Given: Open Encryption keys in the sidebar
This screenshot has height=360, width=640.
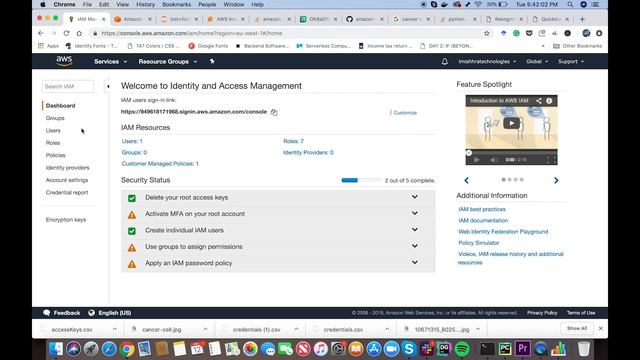Looking at the screenshot, I should pyautogui.click(x=66, y=220).
